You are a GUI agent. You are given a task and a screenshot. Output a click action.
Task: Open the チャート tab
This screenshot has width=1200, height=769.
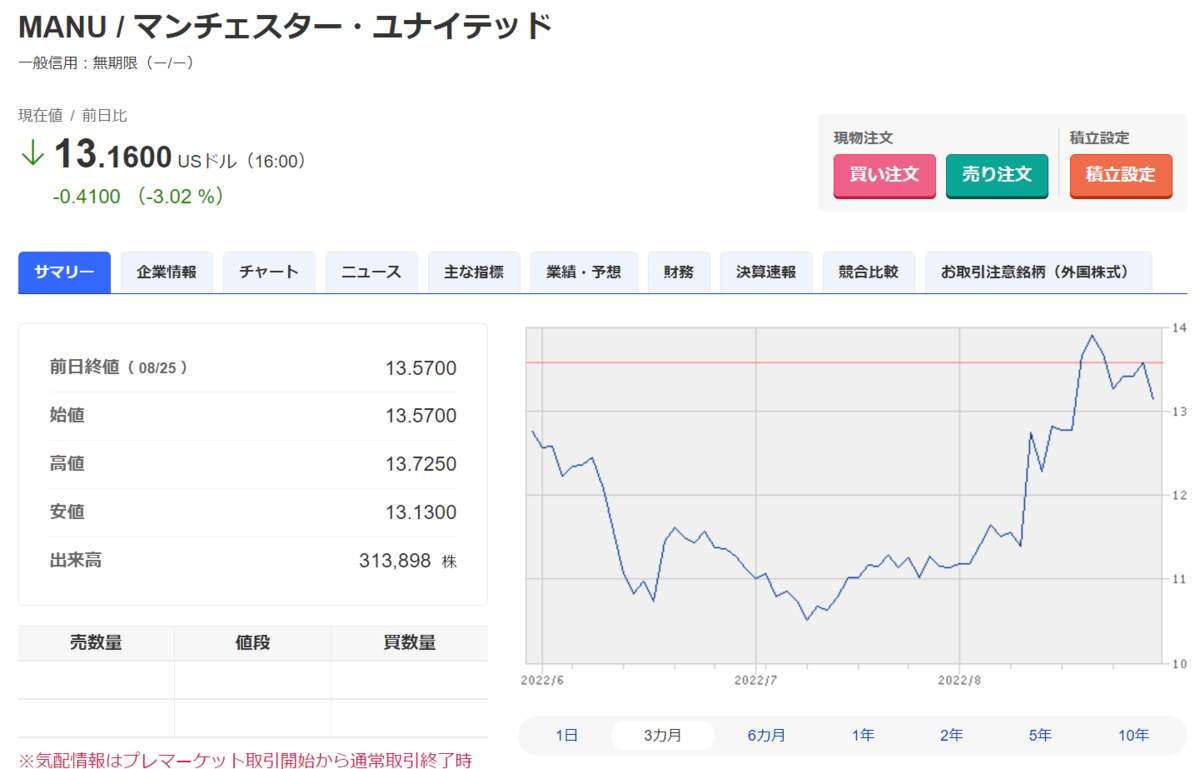point(269,272)
